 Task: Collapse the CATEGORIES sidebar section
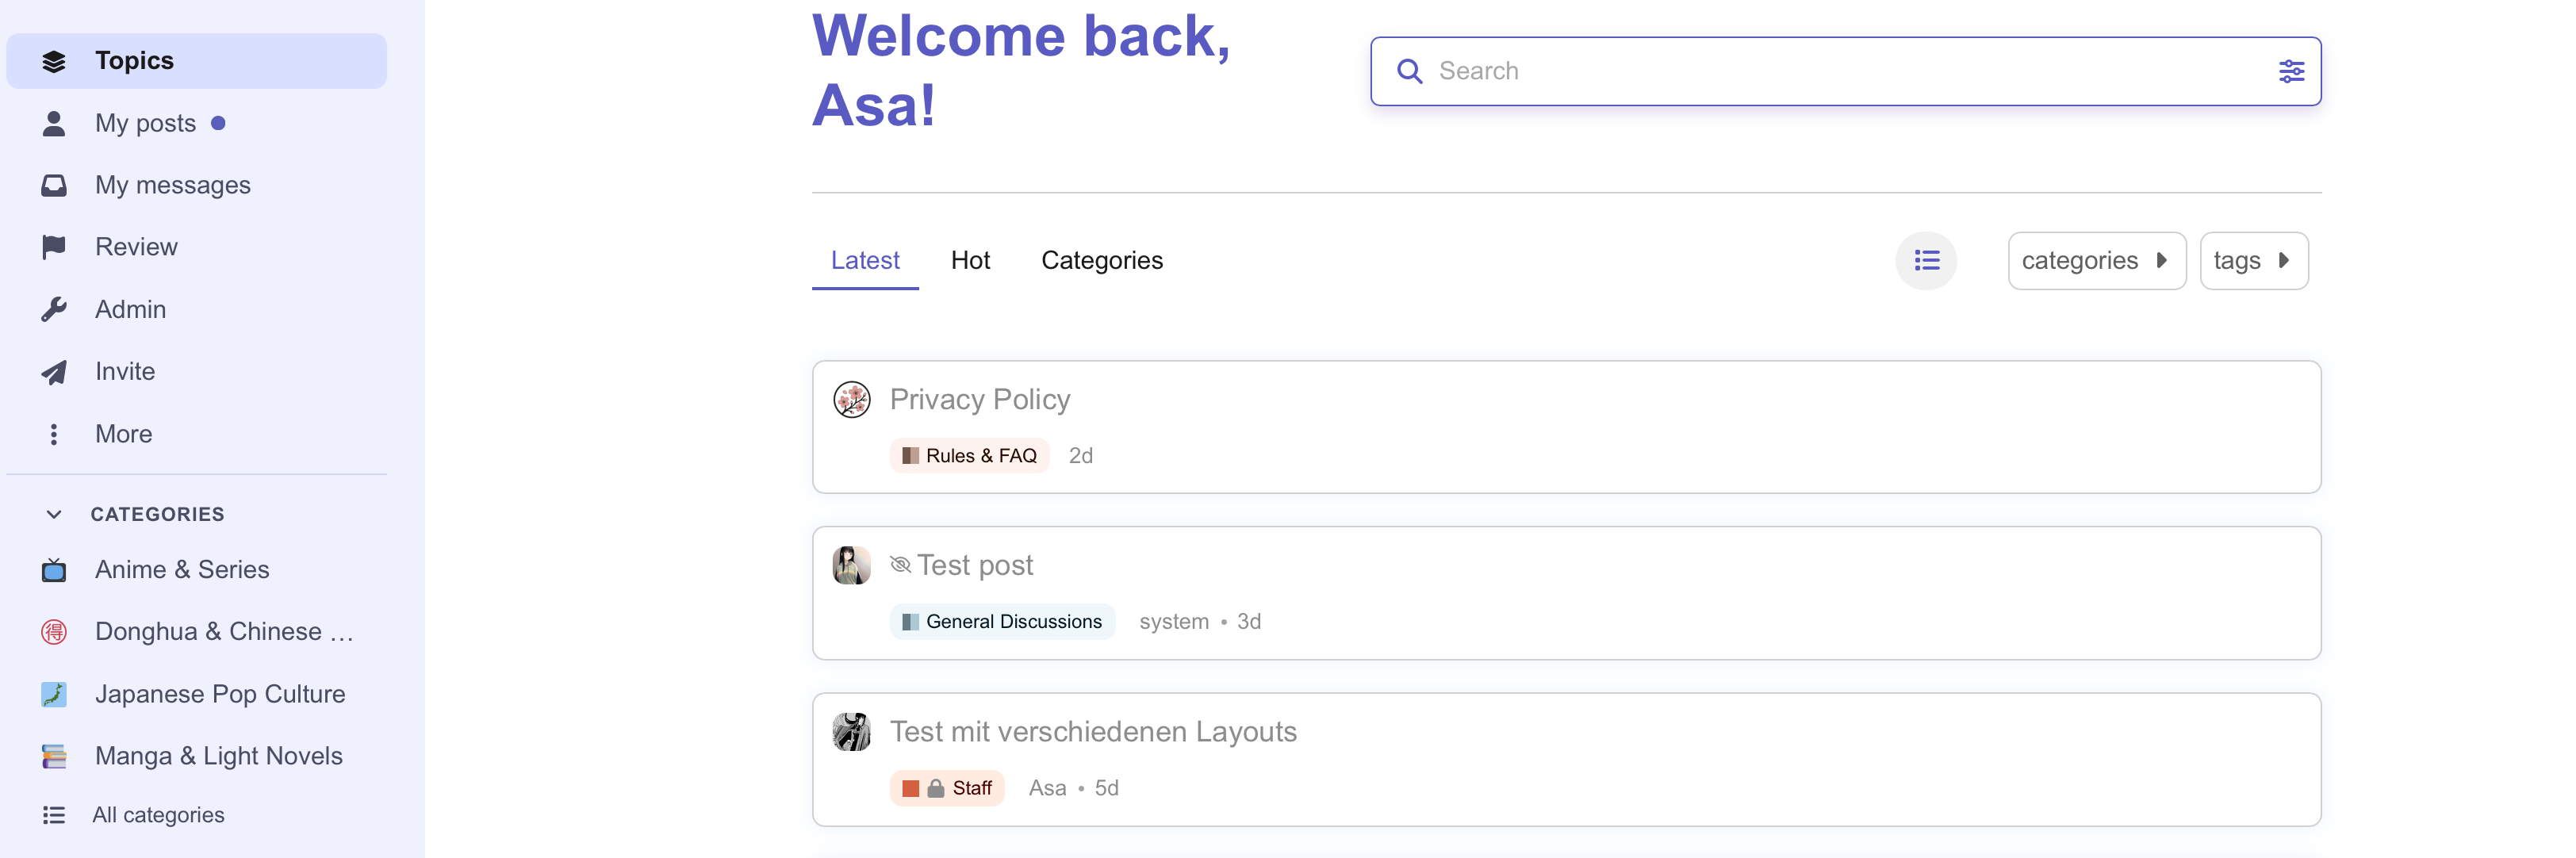[54, 514]
